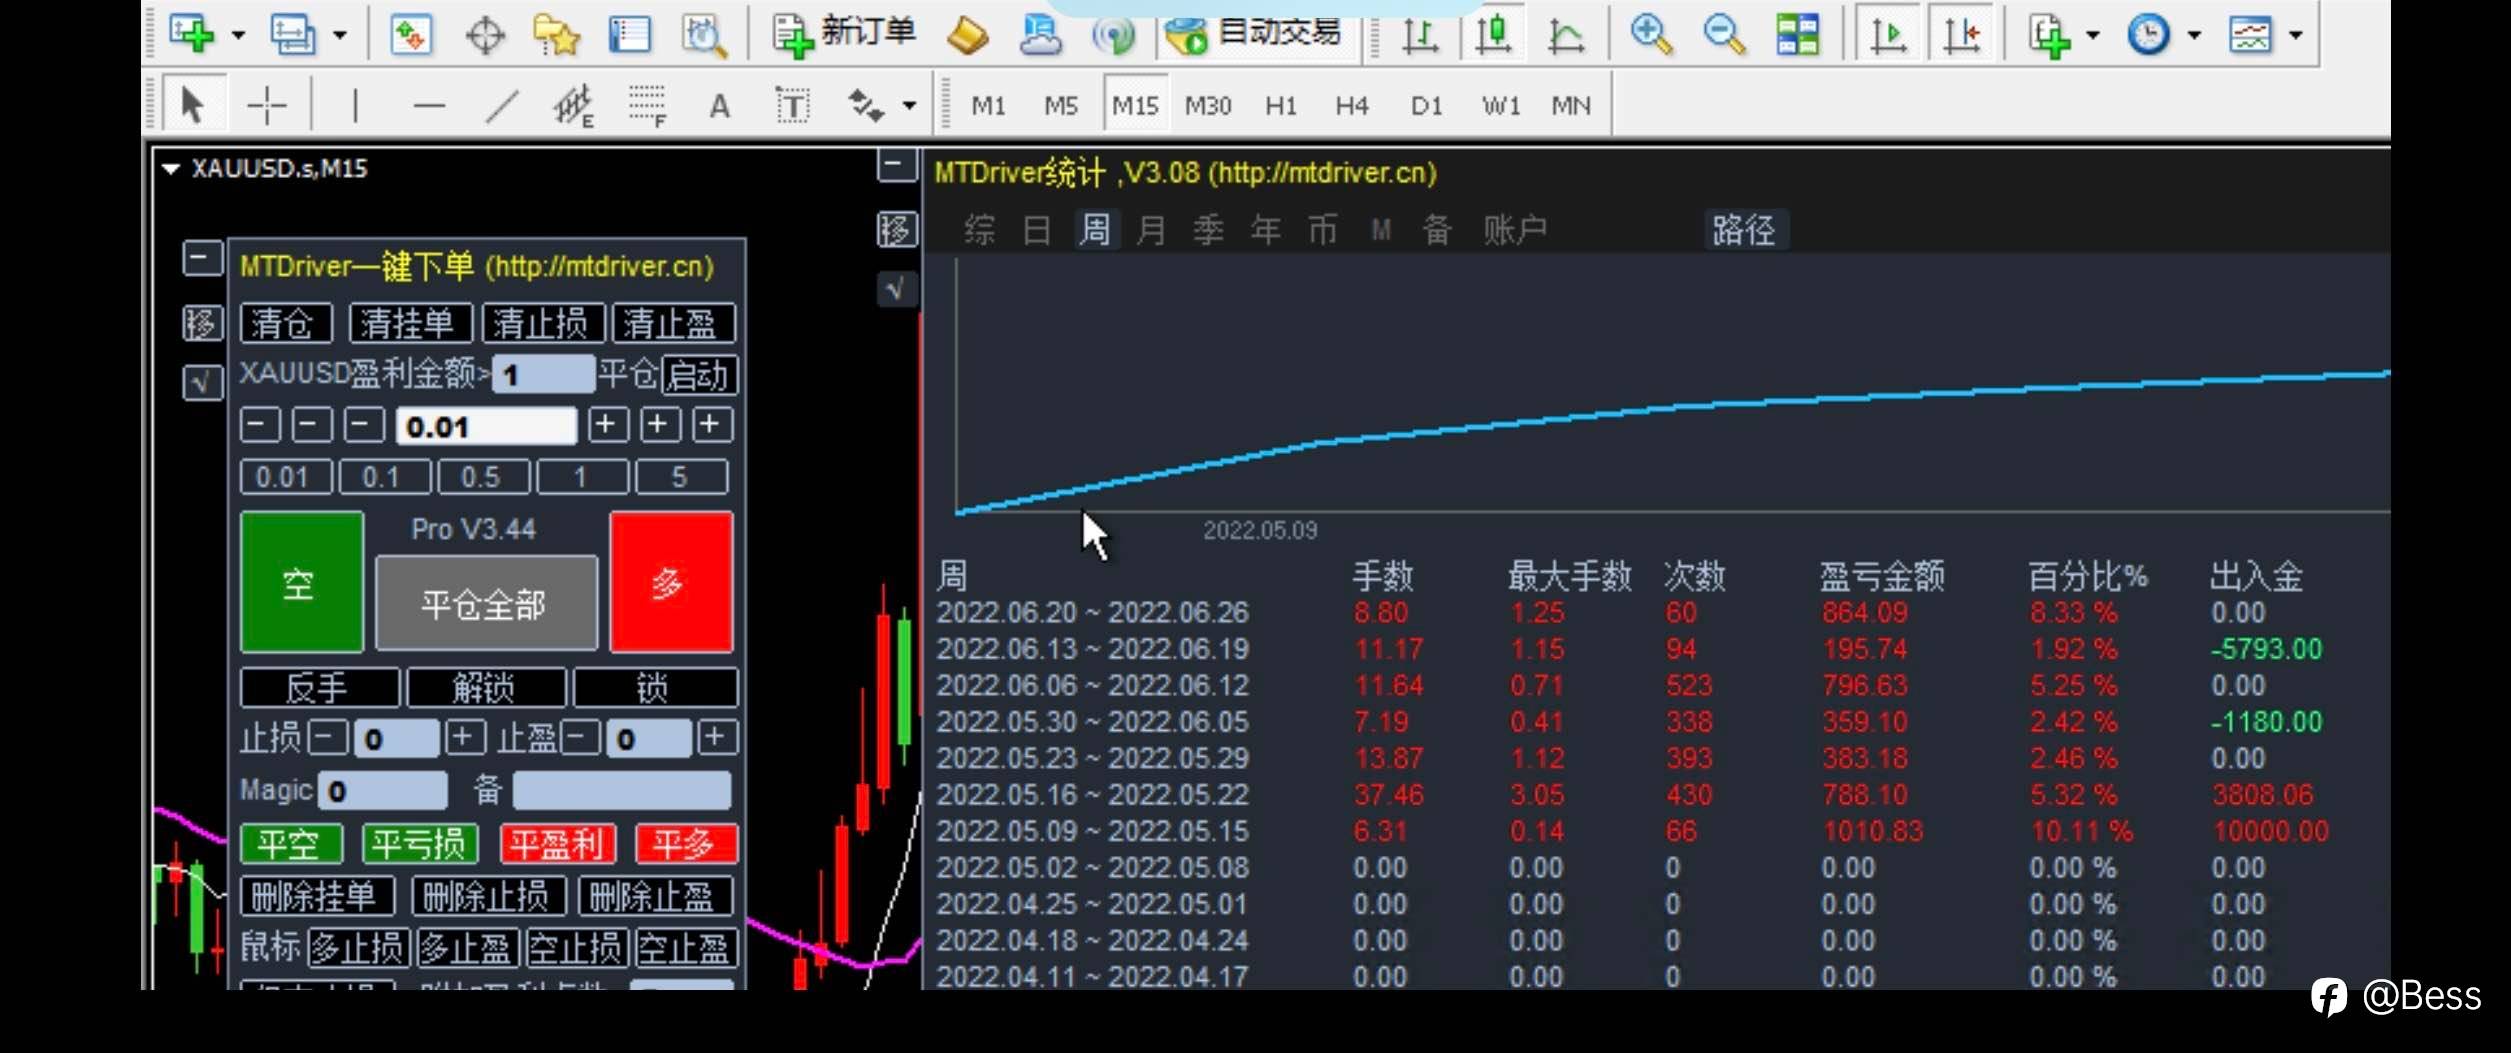Open the Data Window crosshair-circle icon
The image size is (2511, 1053).
(485, 36)
